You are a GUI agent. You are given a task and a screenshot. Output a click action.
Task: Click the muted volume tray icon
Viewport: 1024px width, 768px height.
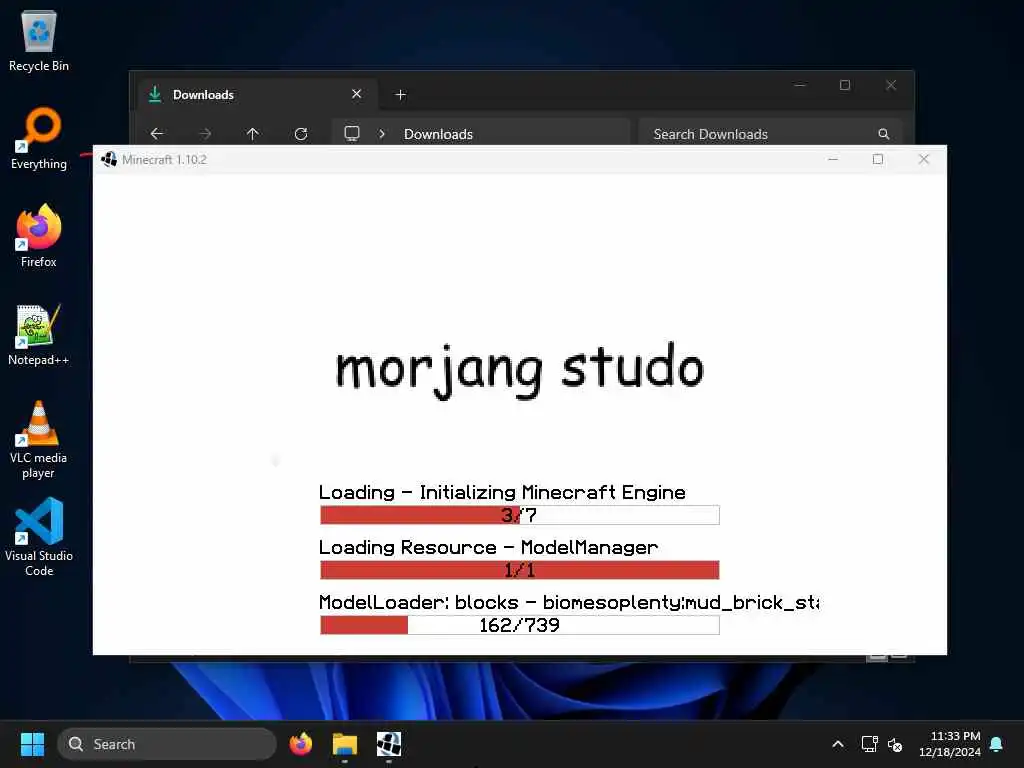pos(895,744)
